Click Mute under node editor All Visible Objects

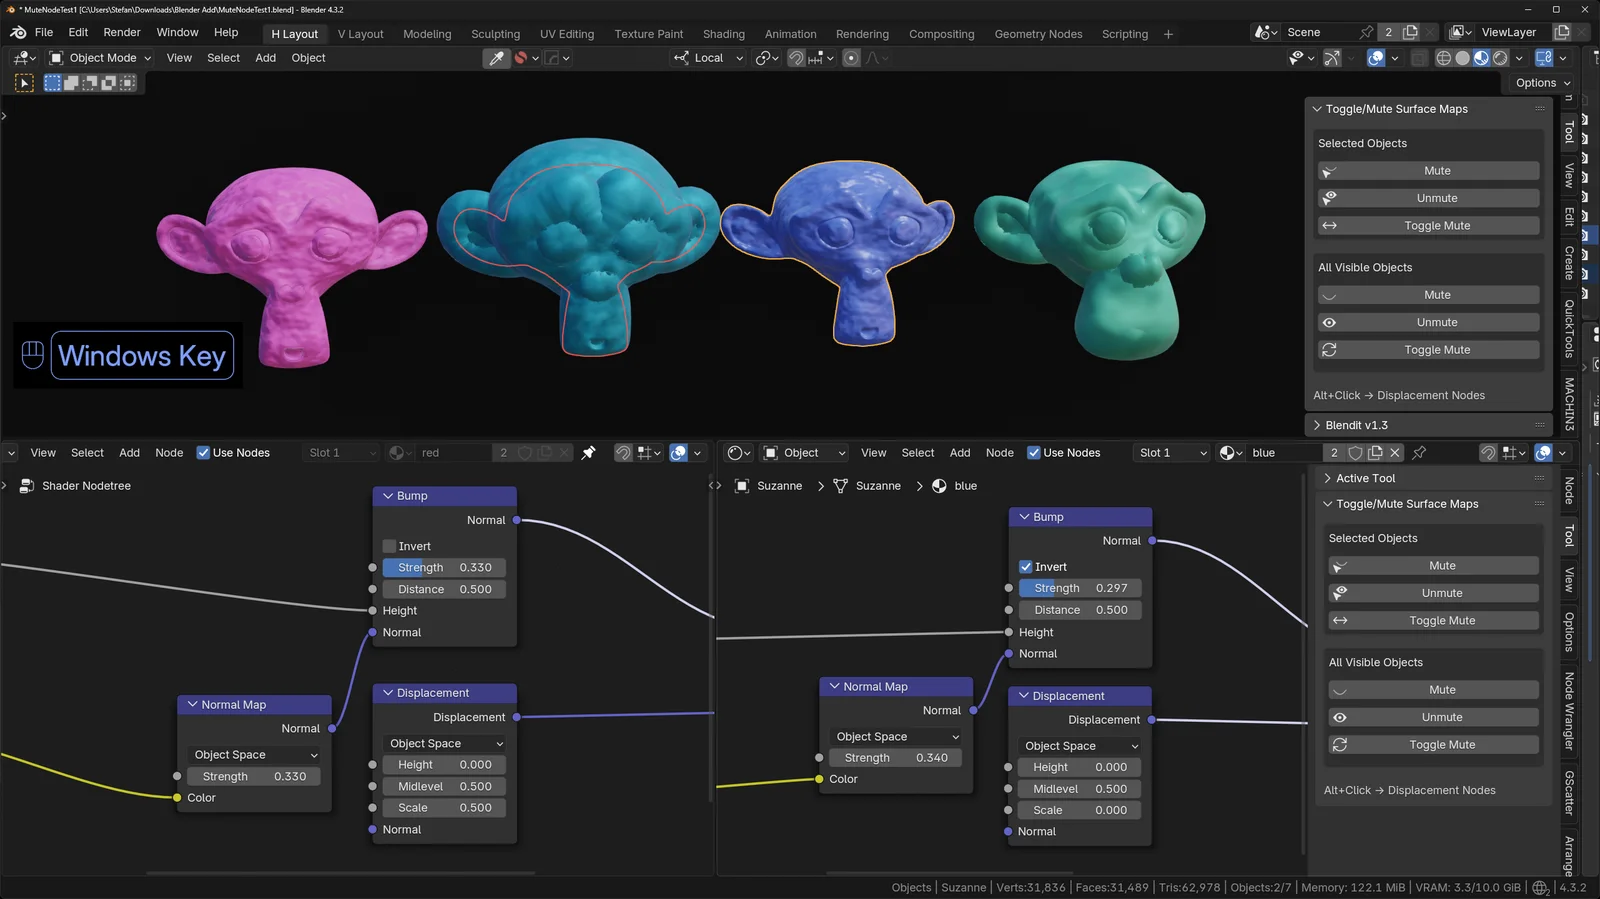point(1433,690)
